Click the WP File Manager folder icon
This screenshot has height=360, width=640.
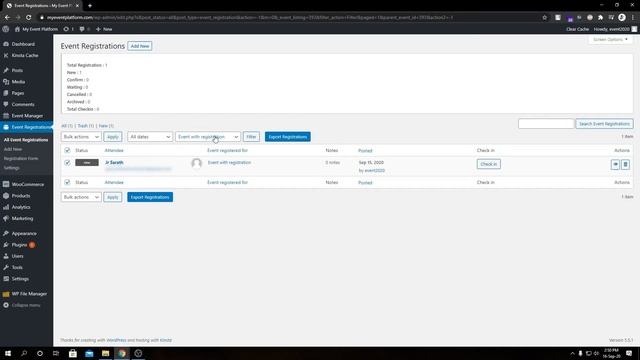click(6, 294)
